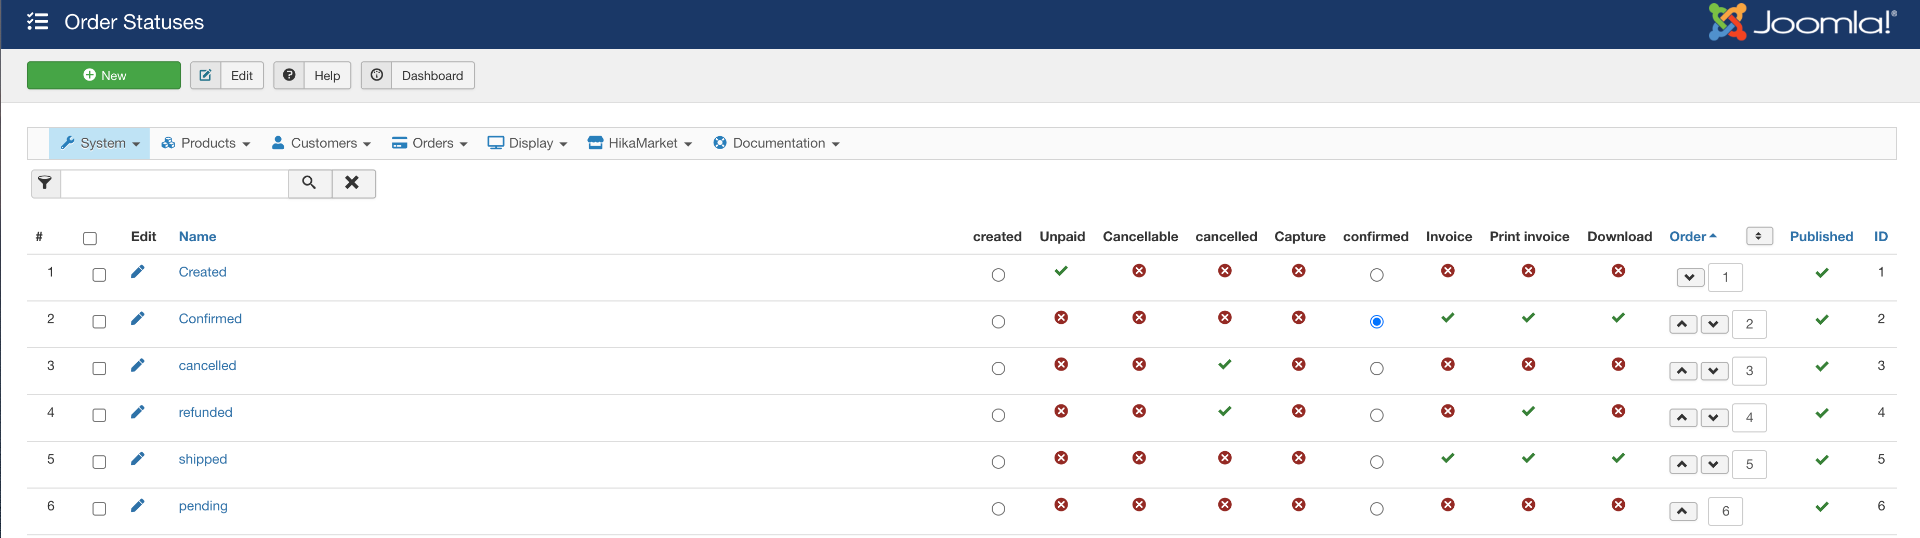Click the save order icon button
Screen dimensions: 1920x538
tap(1758, 236)
